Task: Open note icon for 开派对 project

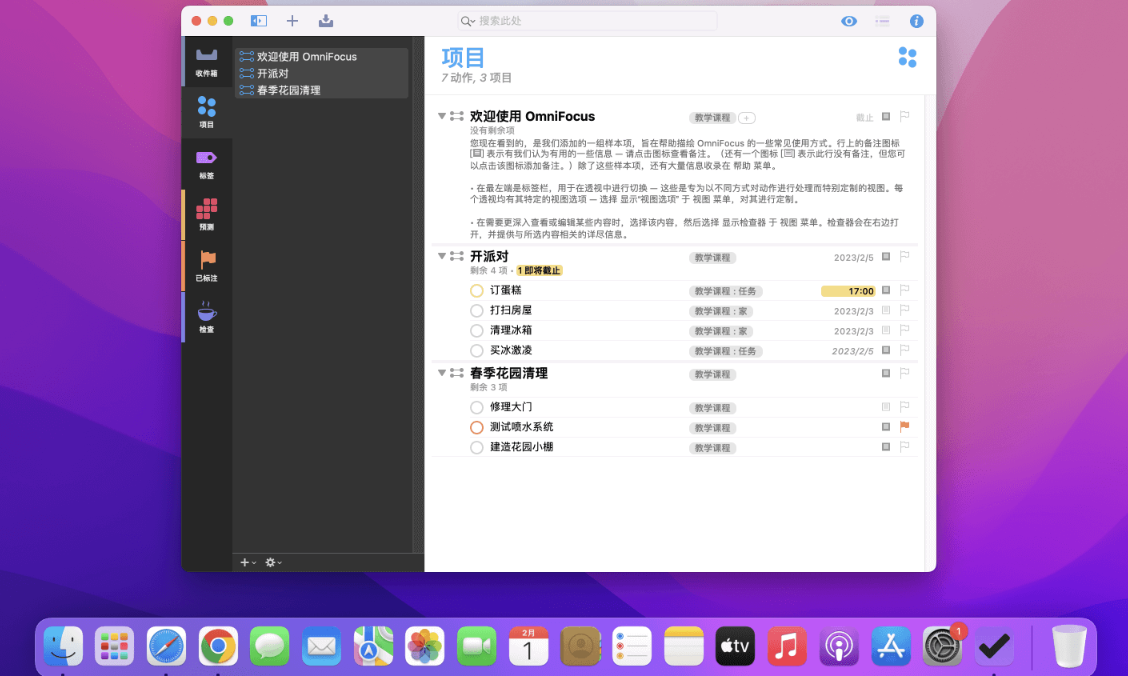Action: coord(886,256)
